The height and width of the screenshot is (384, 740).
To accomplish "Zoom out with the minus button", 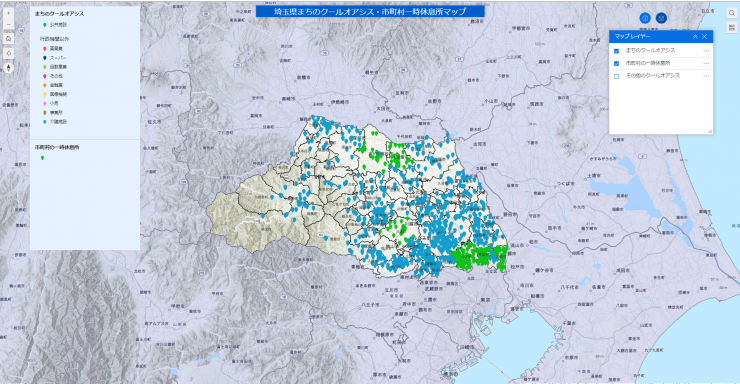I will tap(8, 24).
